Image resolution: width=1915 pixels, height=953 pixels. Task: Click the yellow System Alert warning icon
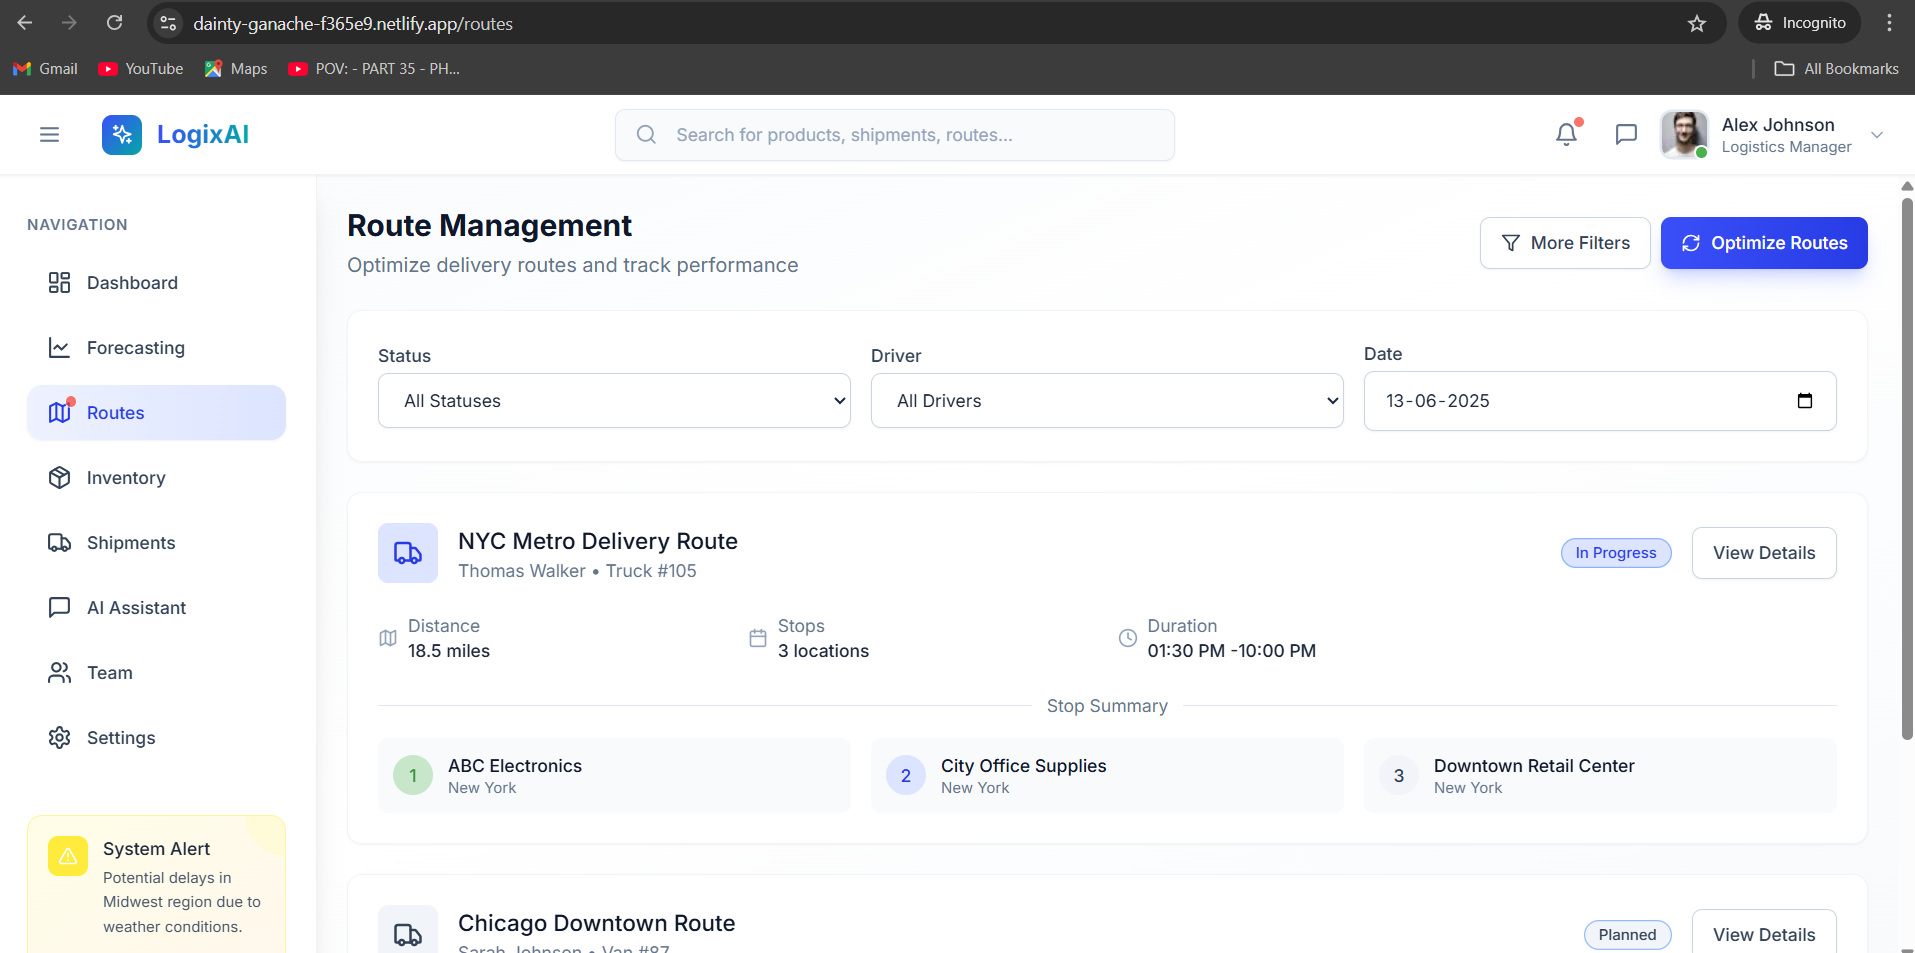68,856
